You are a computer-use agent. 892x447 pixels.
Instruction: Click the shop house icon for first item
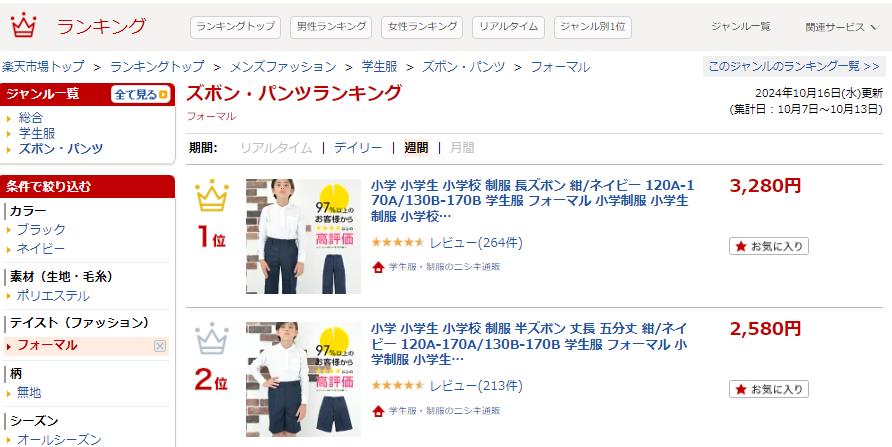[x=378, y=267]
